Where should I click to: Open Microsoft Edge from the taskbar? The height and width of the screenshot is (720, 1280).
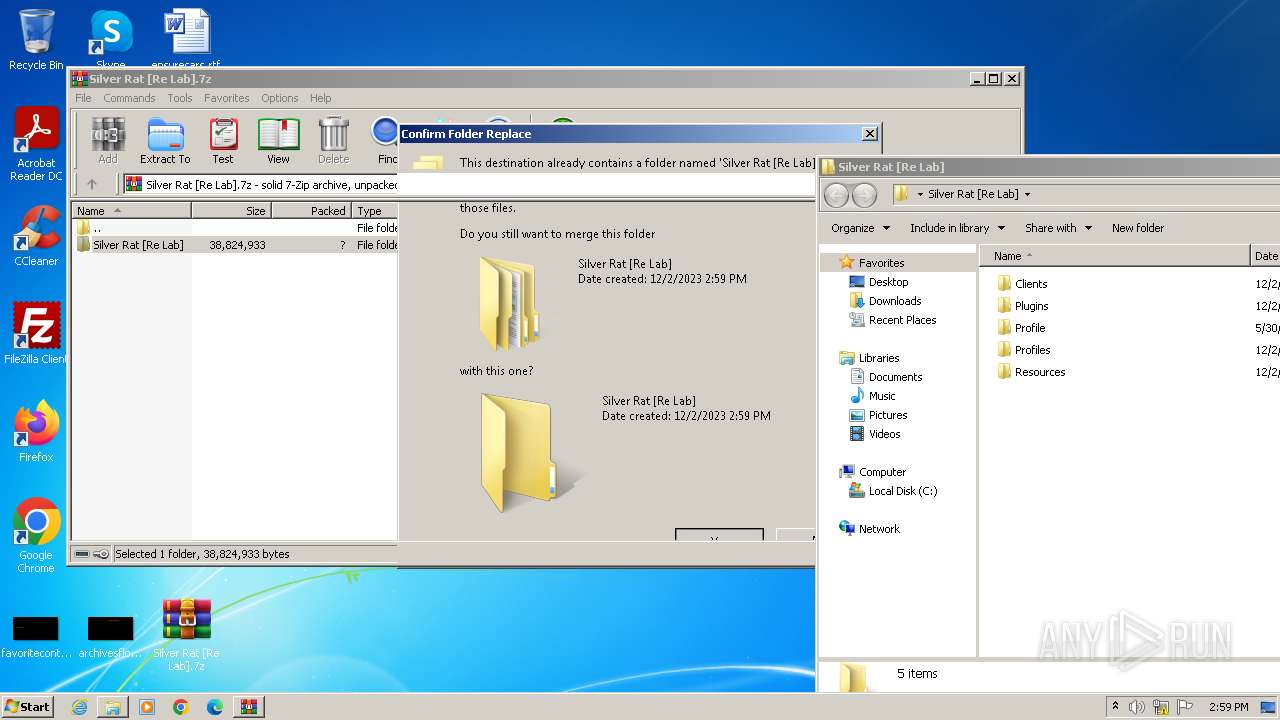point(214,707)
